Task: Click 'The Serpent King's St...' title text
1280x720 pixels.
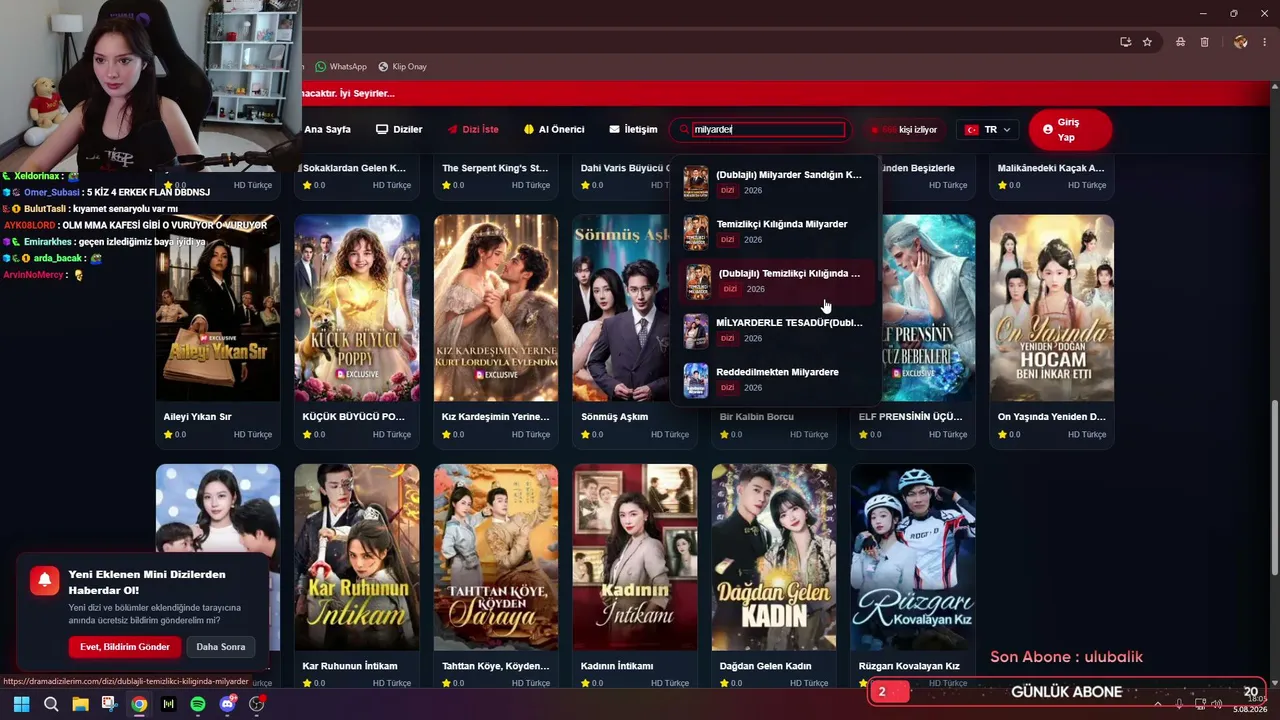Action: click(x=495, y=168)
